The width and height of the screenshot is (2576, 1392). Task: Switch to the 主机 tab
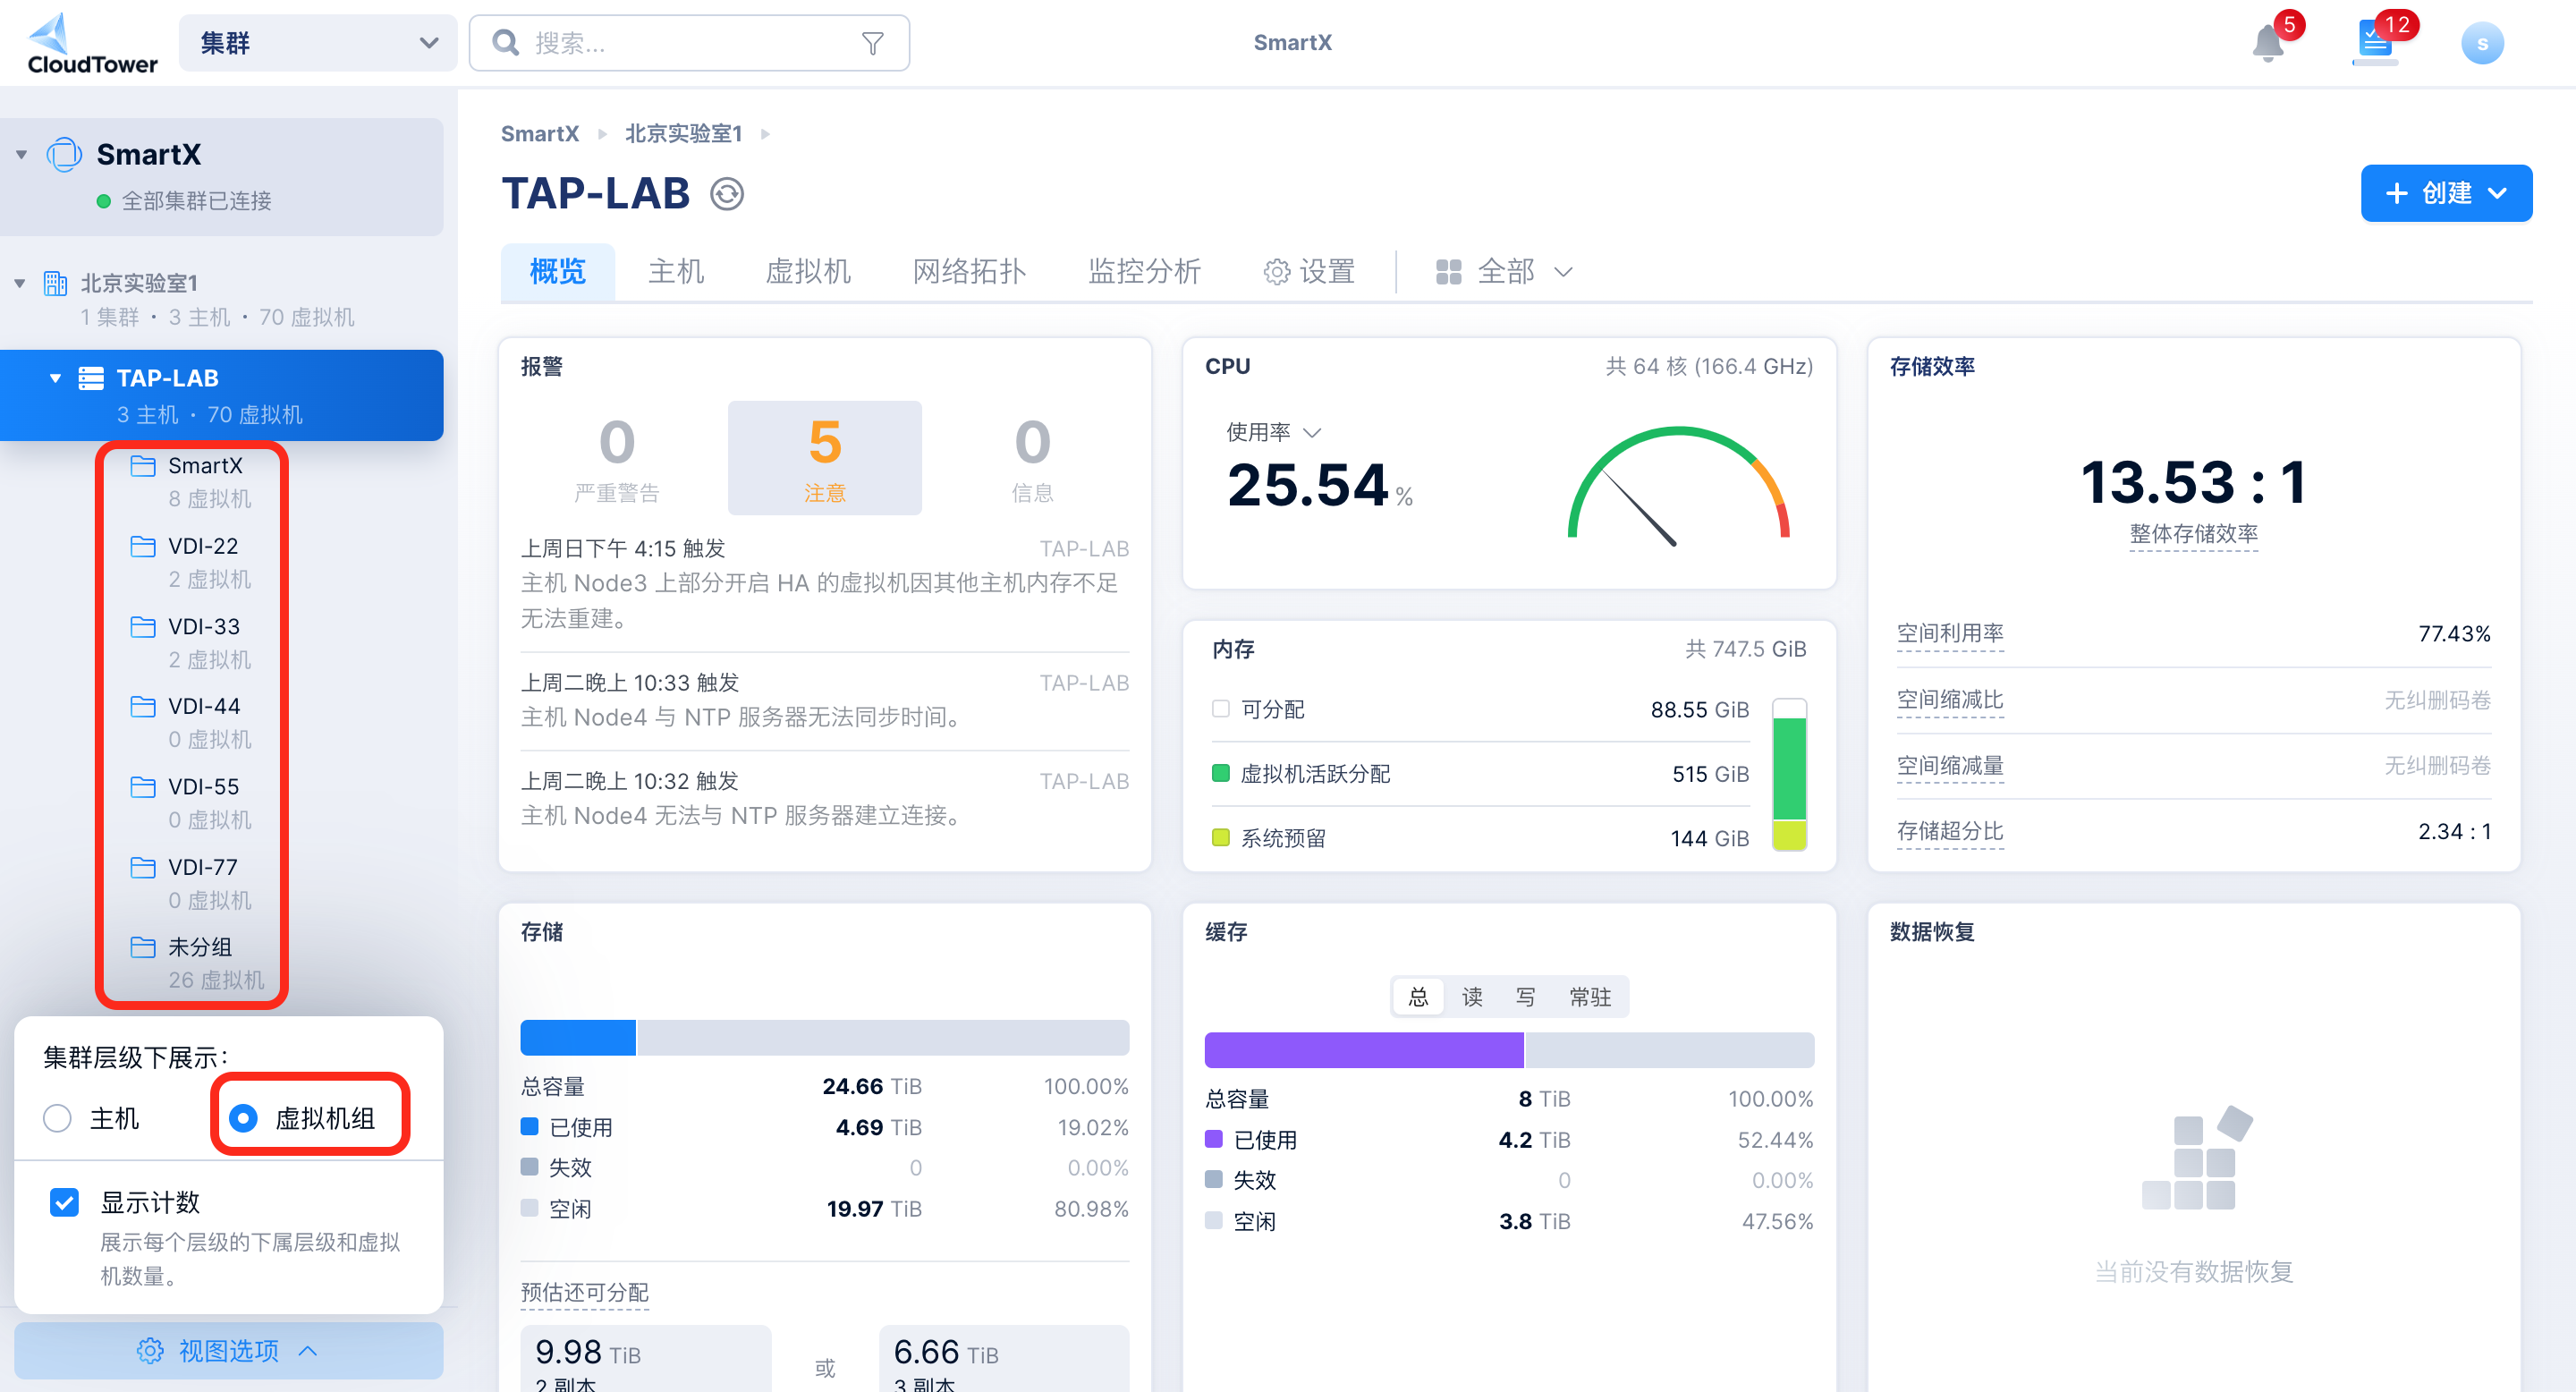[x=676, y=271]
